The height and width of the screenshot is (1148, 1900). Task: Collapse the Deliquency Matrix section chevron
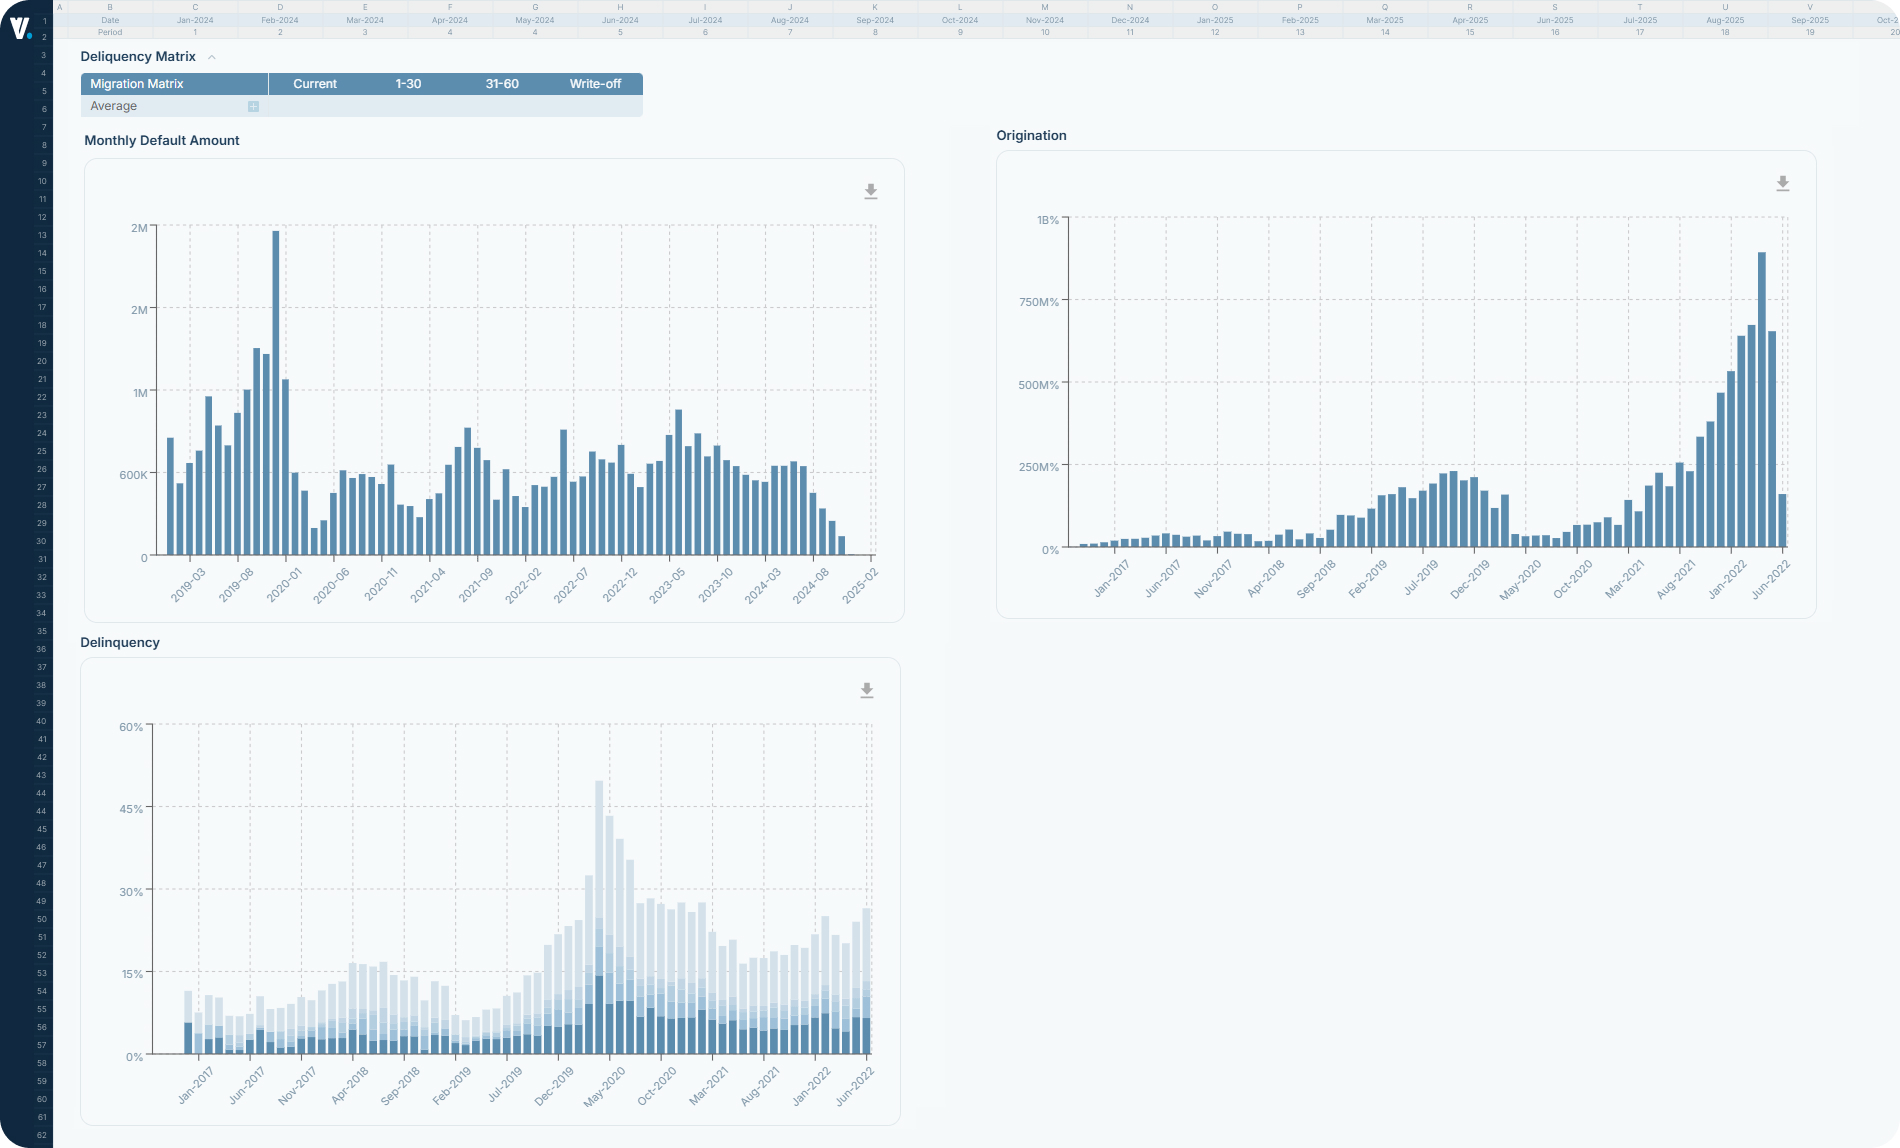pos(212,57)
